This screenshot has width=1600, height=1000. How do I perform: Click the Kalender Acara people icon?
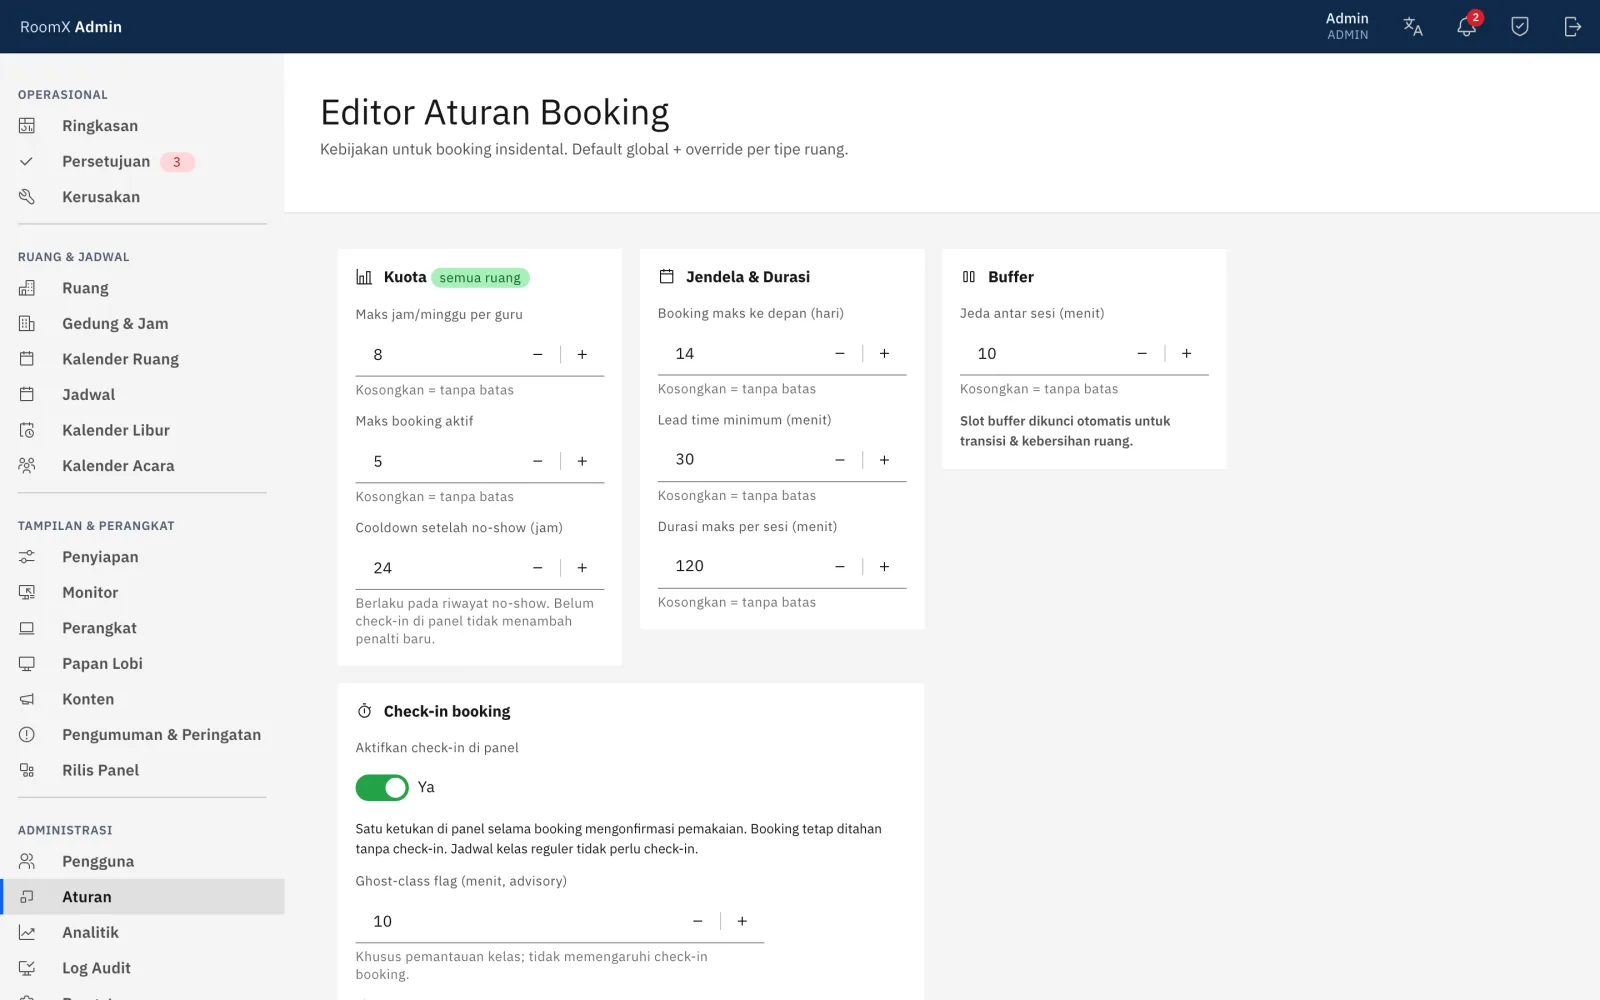tap(27, 466)
